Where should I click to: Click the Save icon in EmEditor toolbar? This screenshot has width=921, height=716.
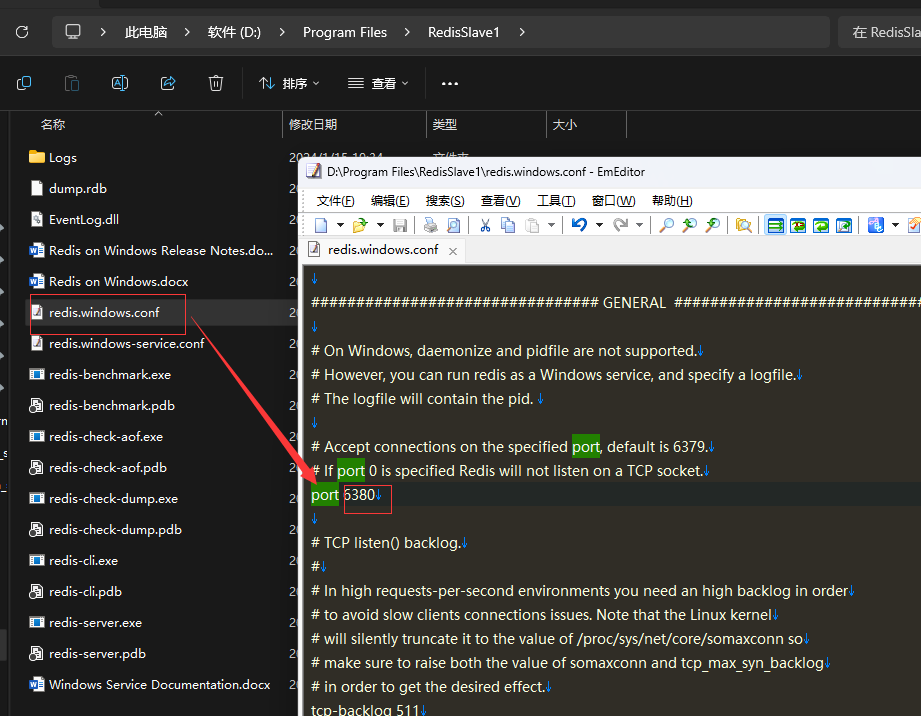[x=400, y=225]
